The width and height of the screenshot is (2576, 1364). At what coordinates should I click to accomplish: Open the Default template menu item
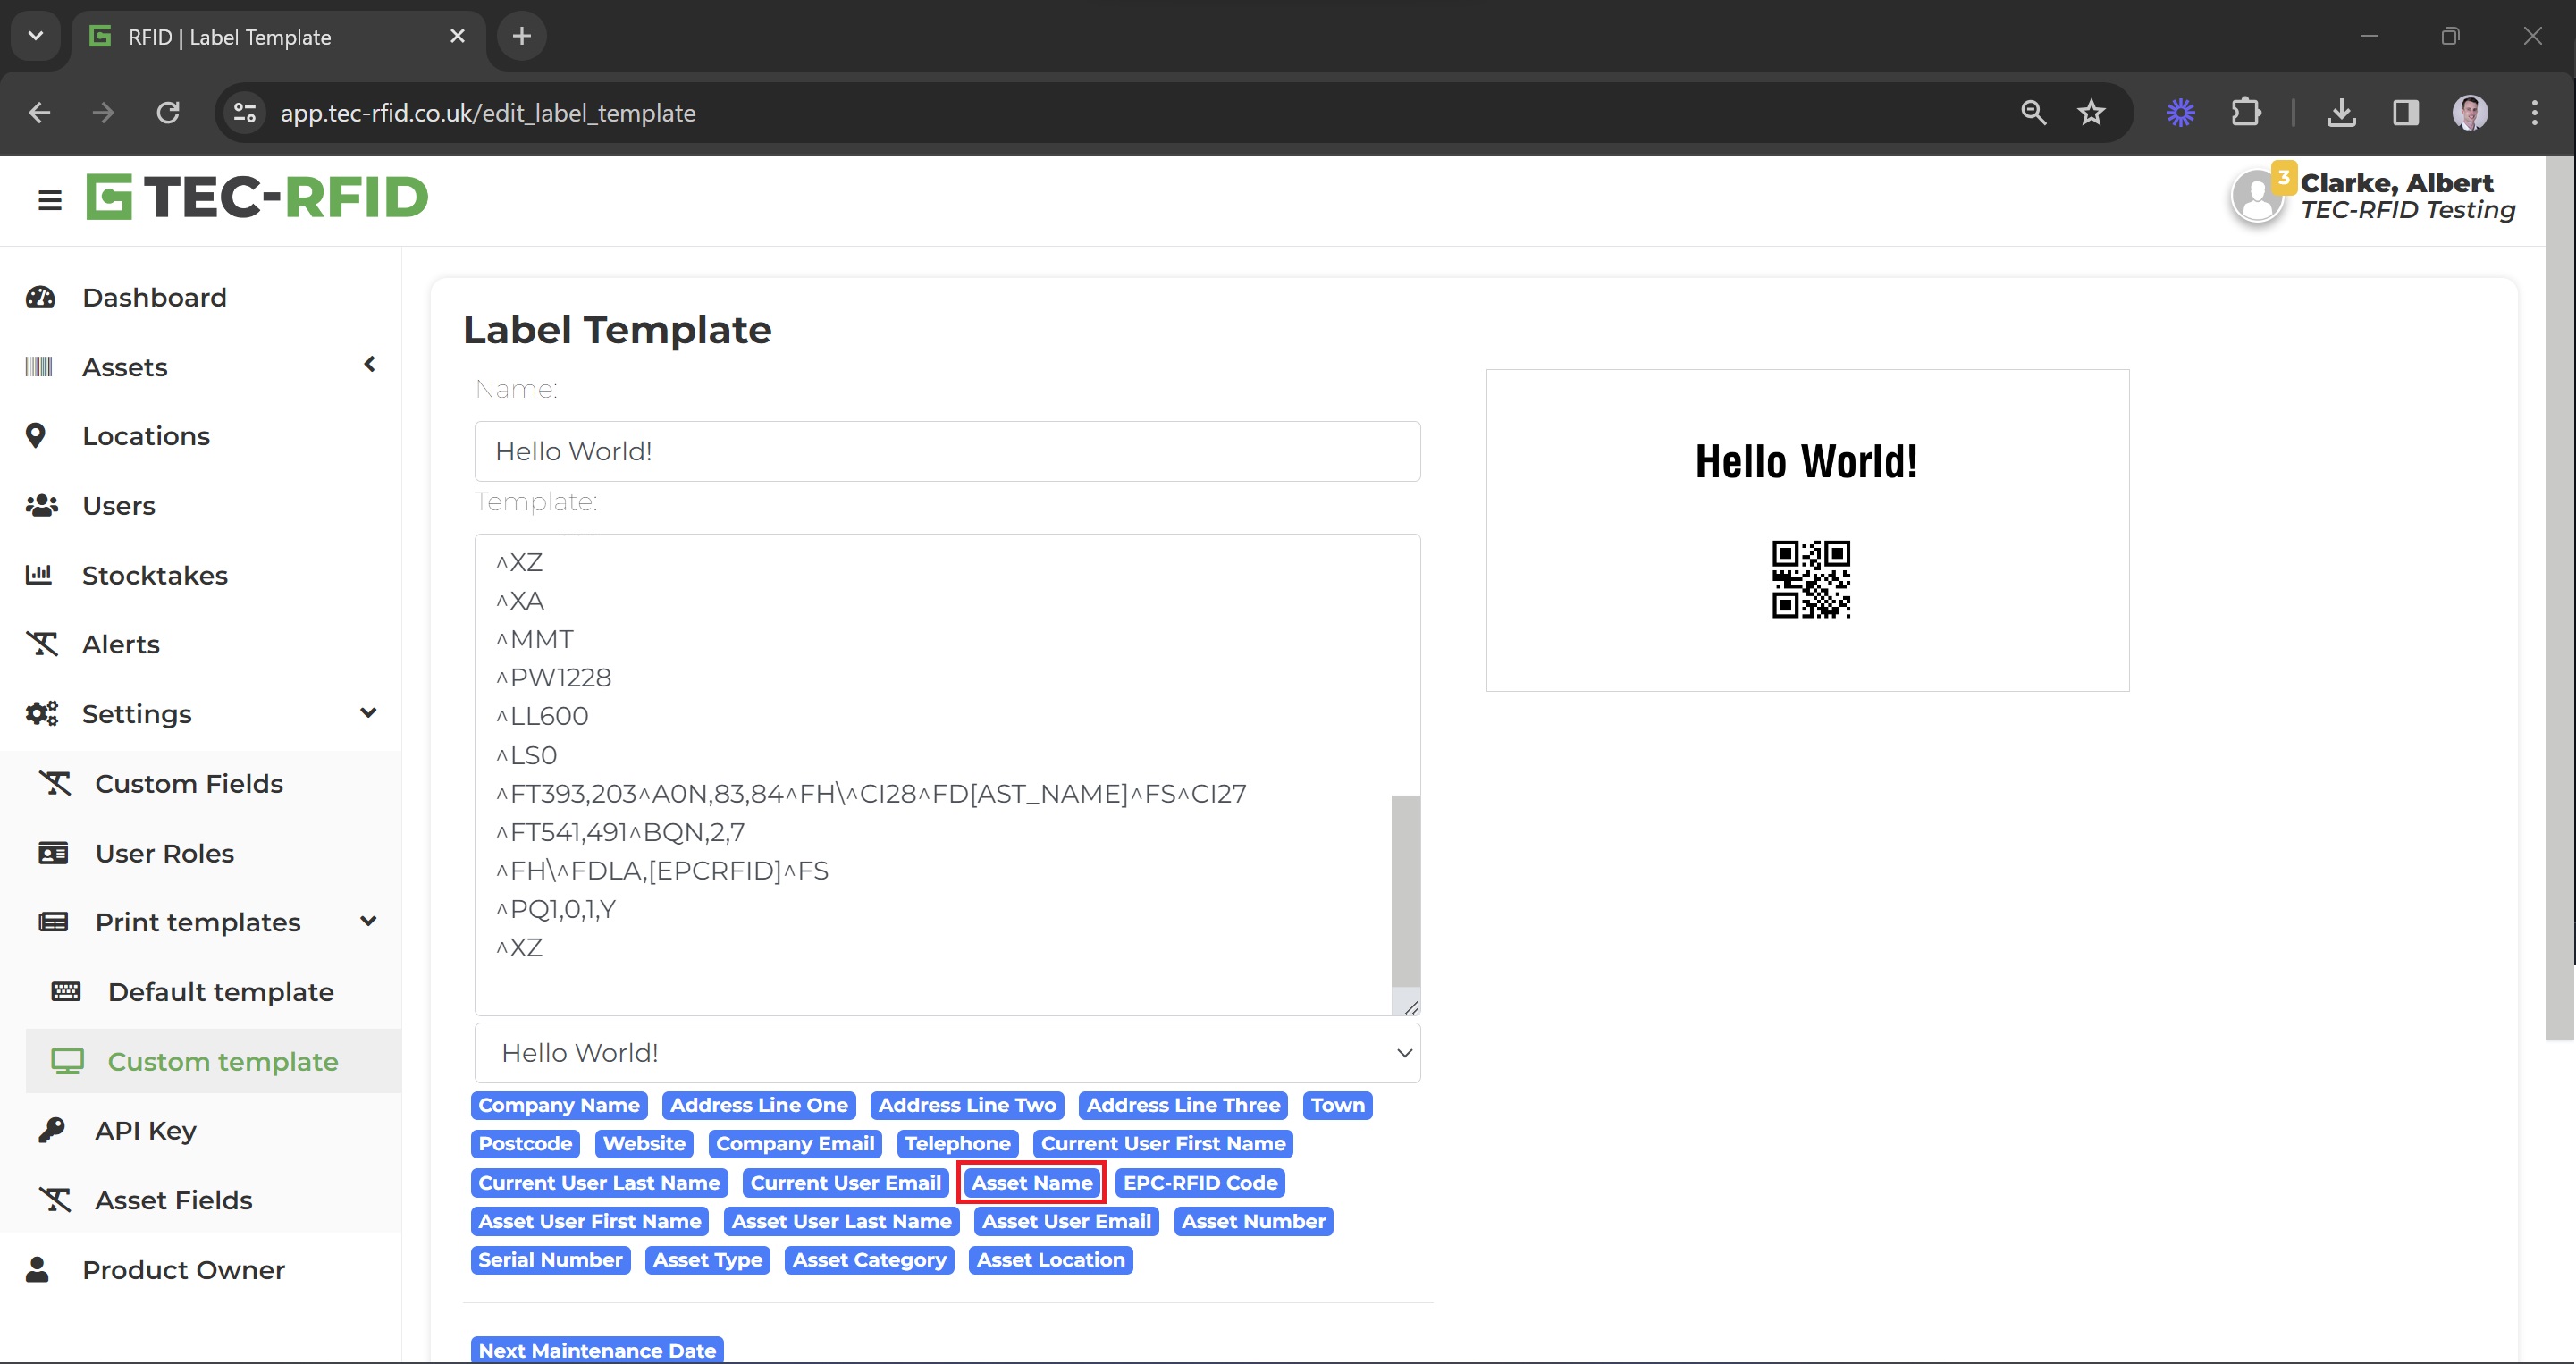click(220, 991)
